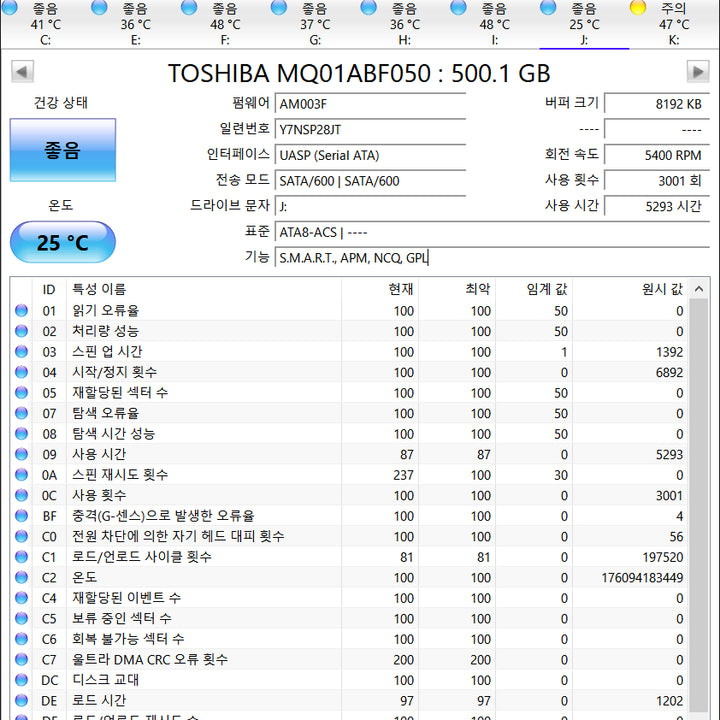Click the SMART list vertical scrollbar
This screenshot has height=720, width=720.
[698, 505]
